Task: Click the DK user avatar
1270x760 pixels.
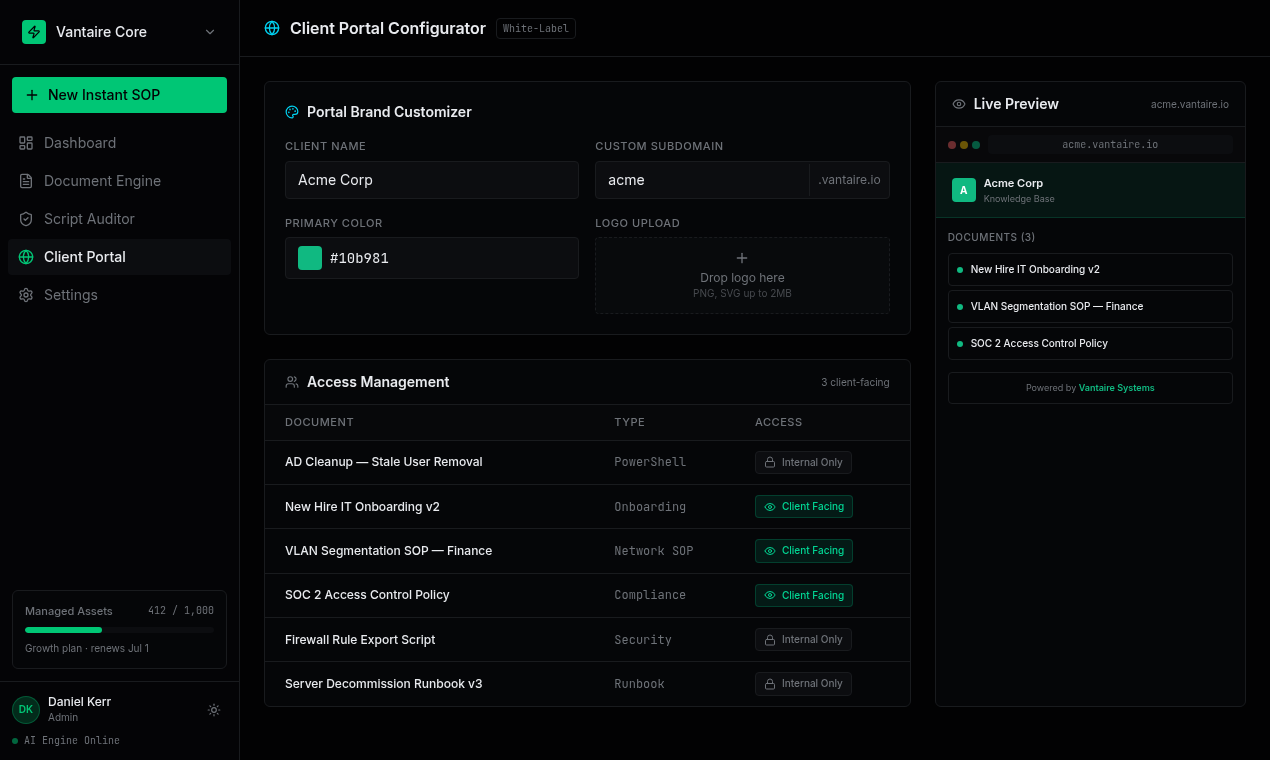Action: (26, 710)
